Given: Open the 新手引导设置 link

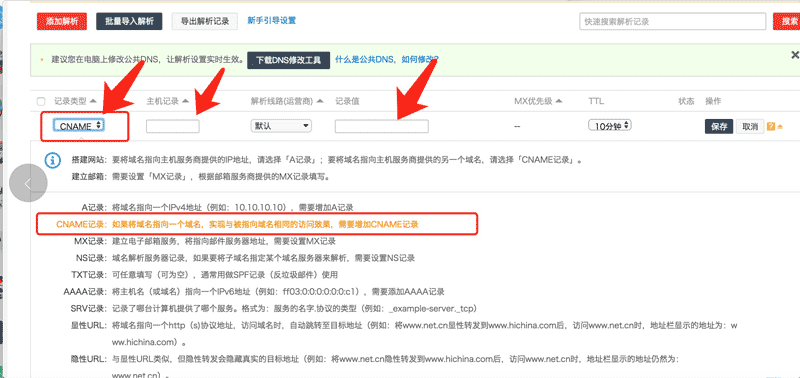Looking at the screenshot, I should (x=271, y=21).
